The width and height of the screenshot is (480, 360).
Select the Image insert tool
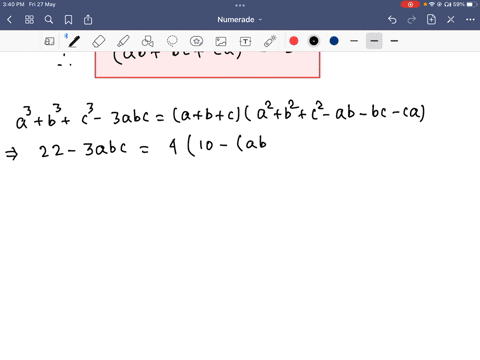point(221,41)
